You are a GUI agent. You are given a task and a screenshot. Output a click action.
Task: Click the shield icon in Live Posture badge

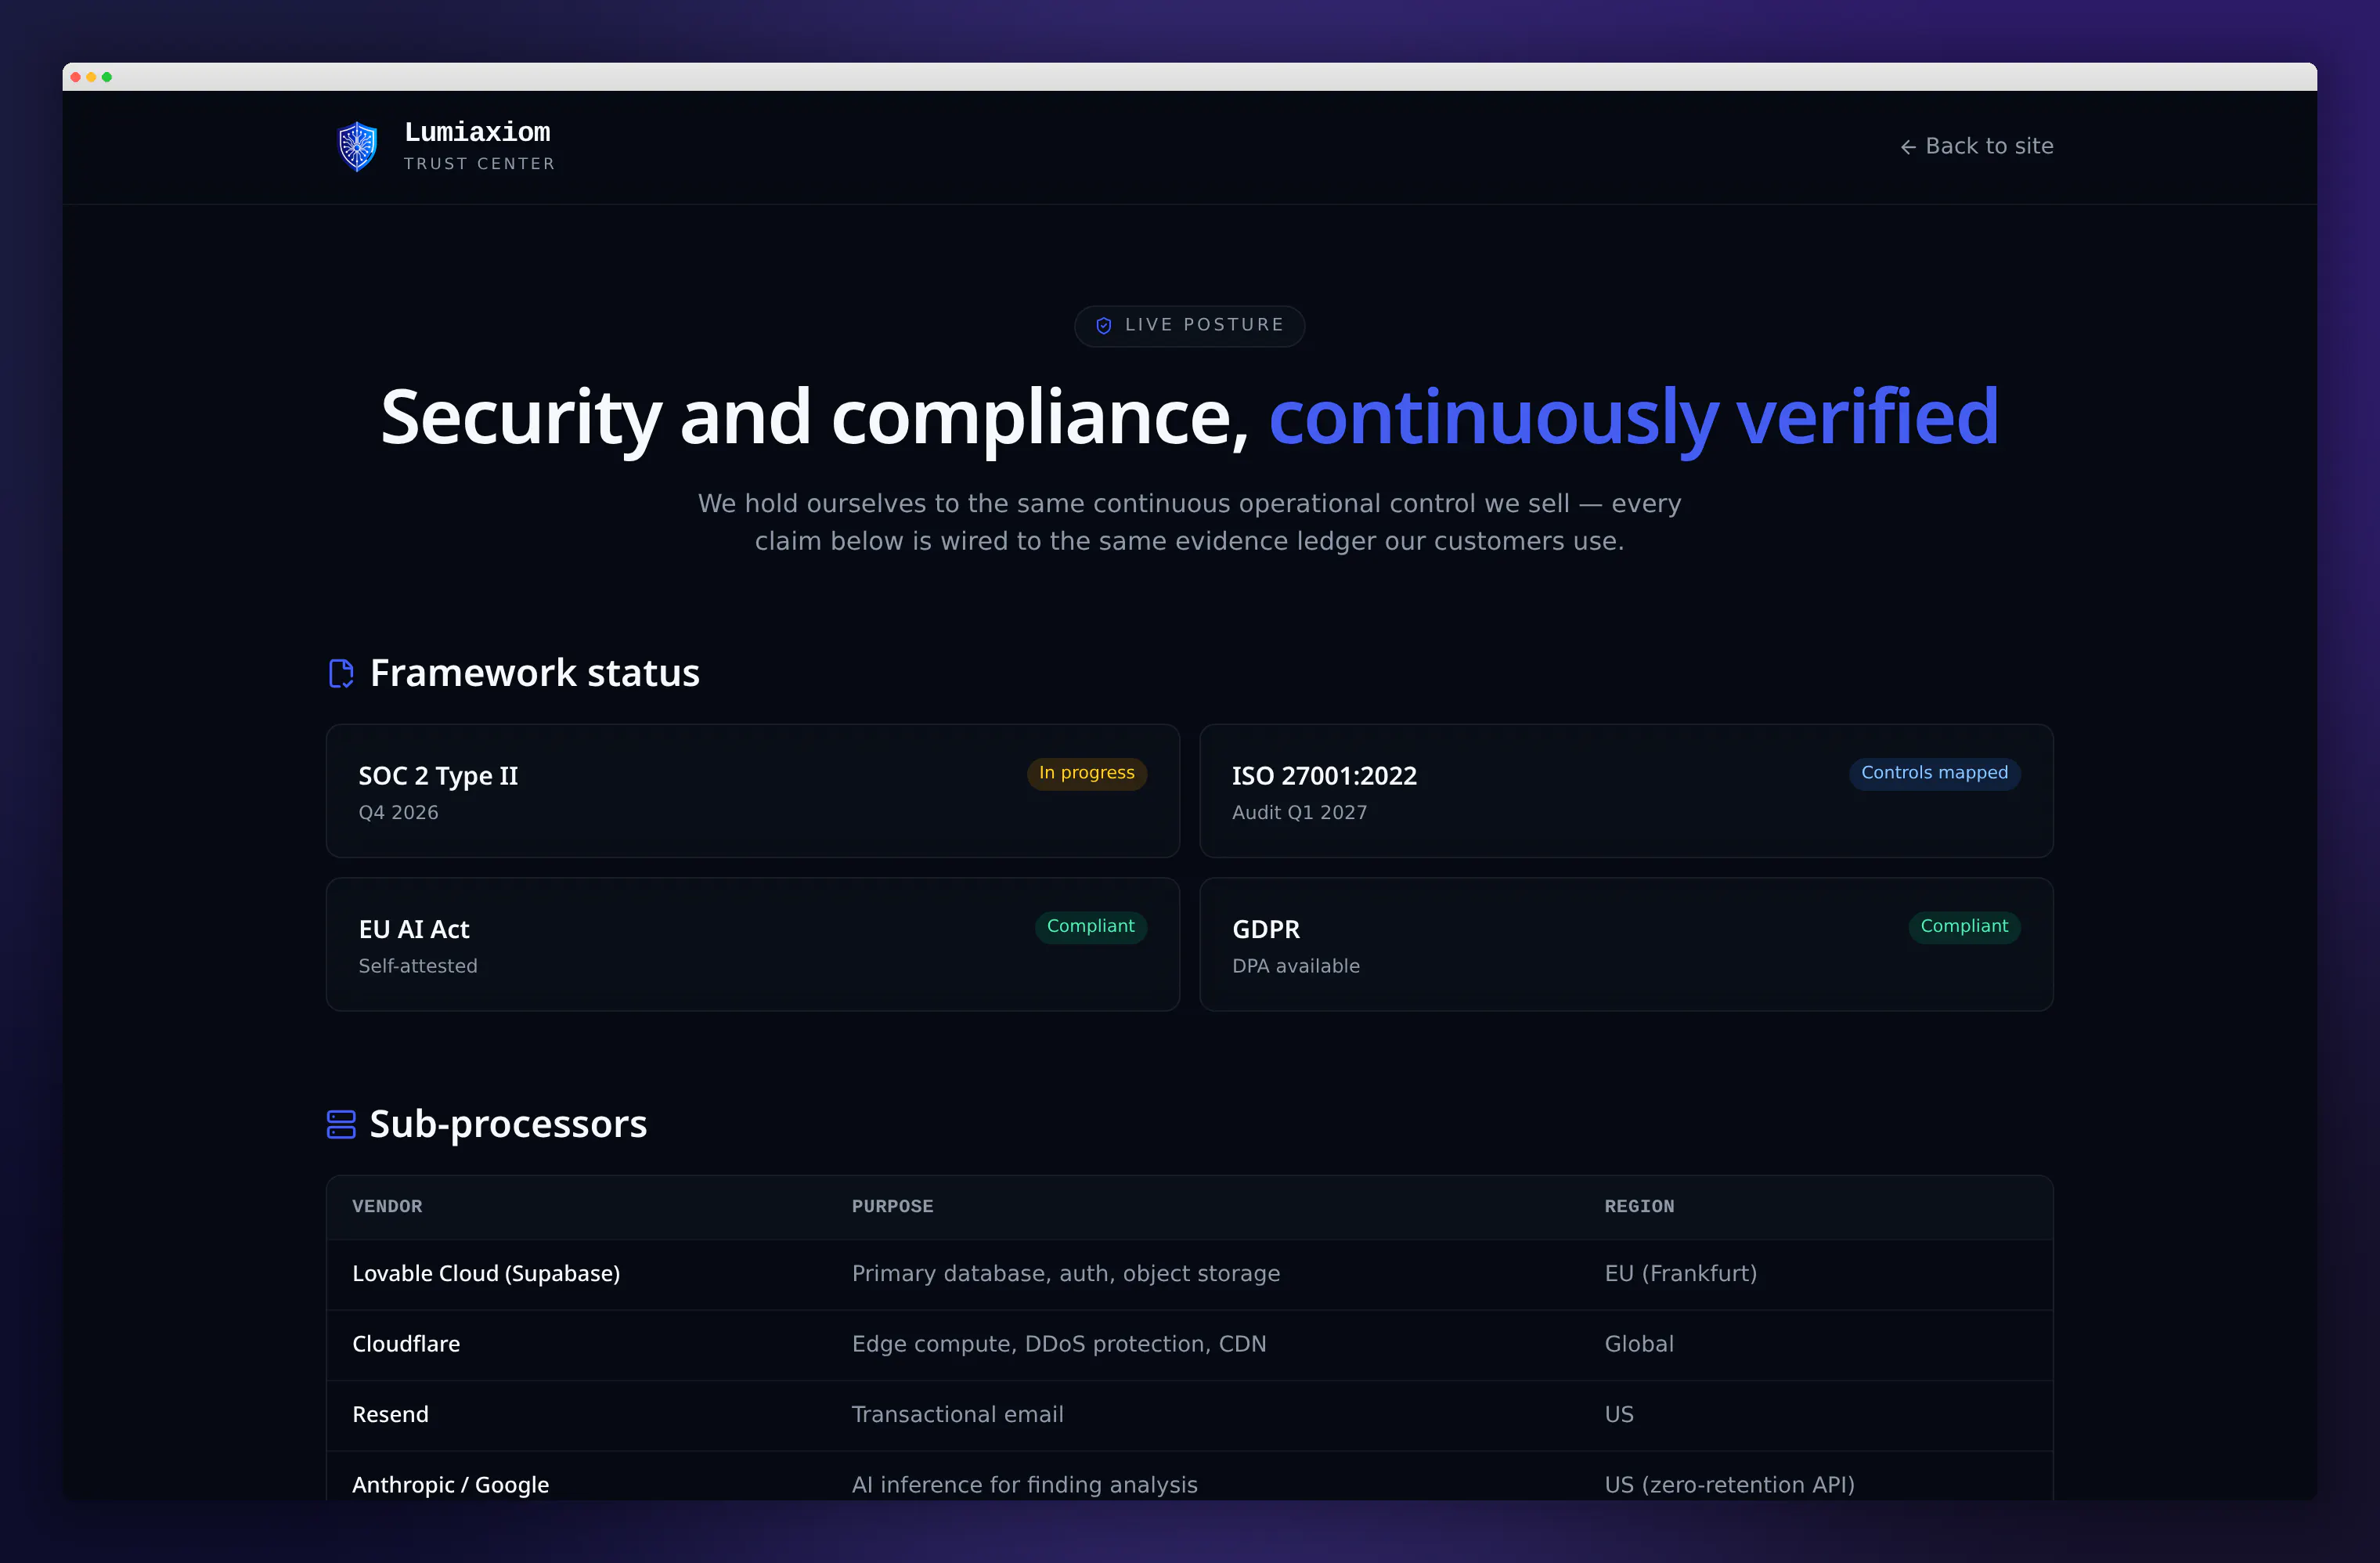click(1104, 326)
